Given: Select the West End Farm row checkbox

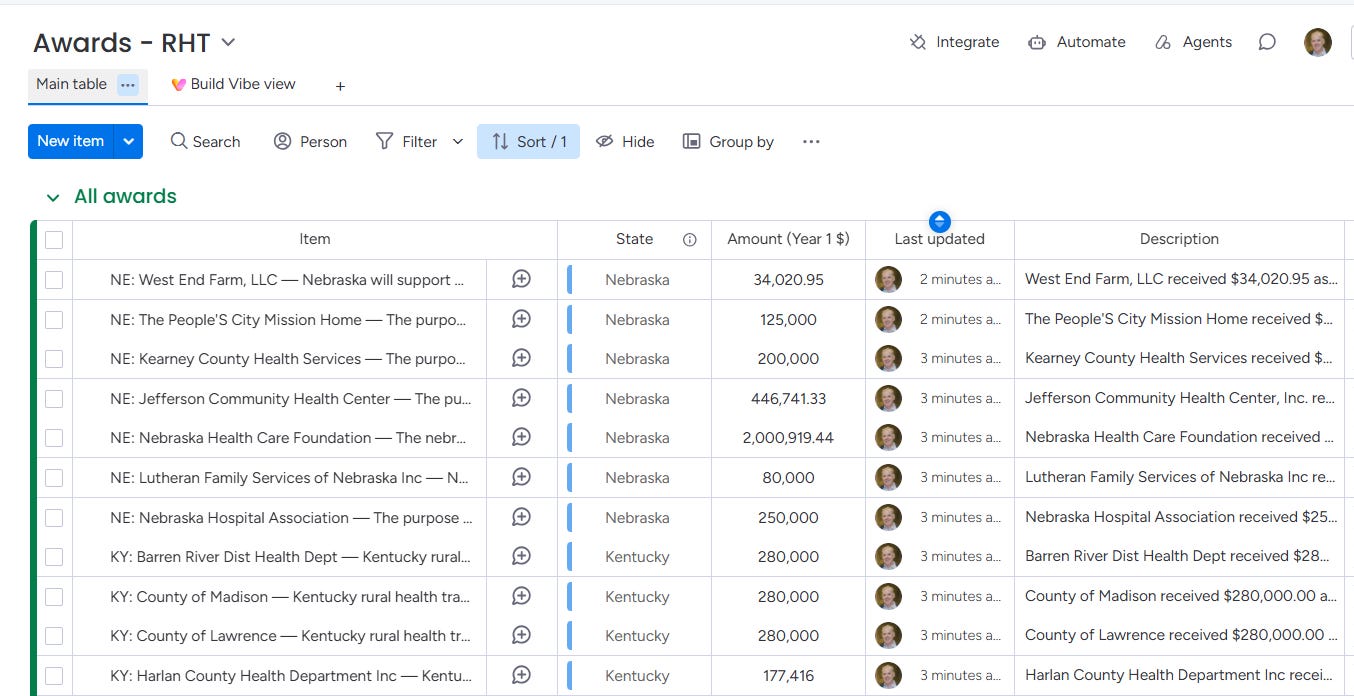Looking at the screenshot, I should click(x=54, y=280).
